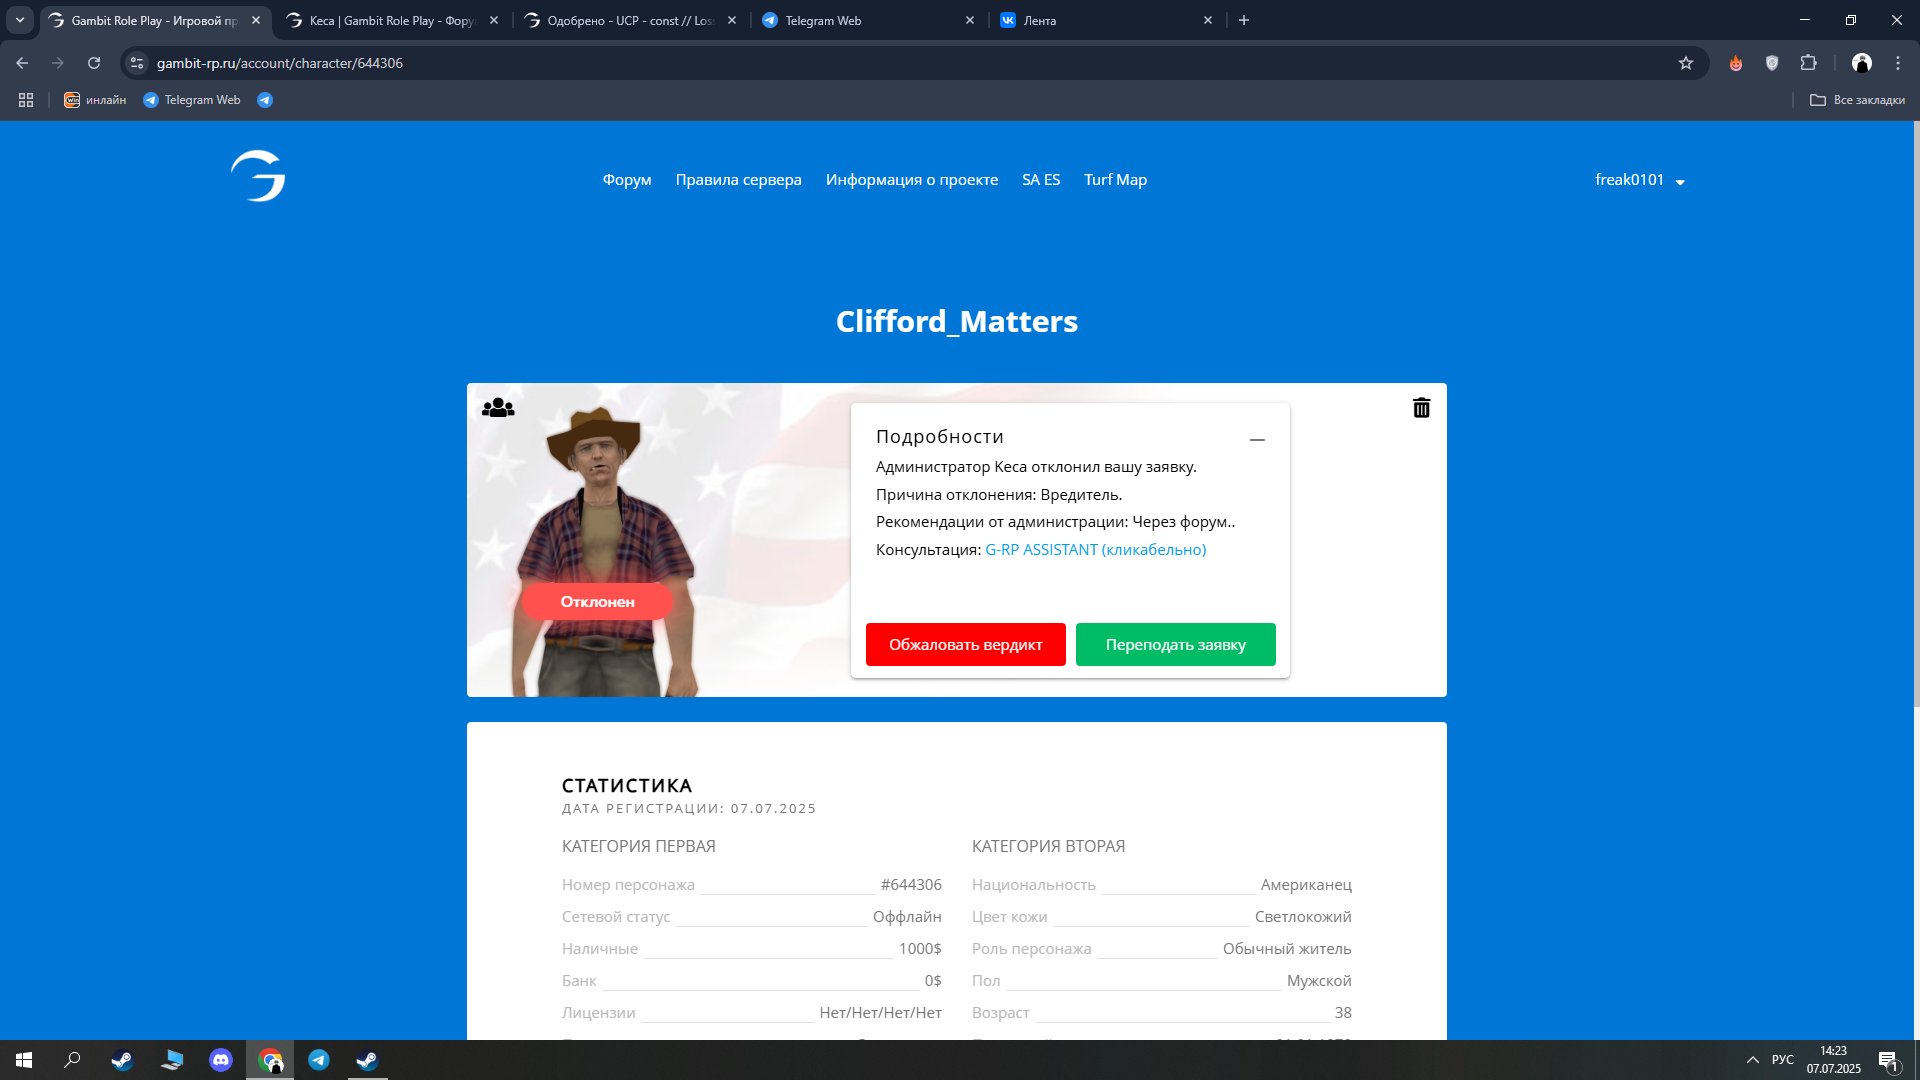Viewport: 1920px width, 1080px height.
Task: Expand the freak0101 account dropdown
Action: pyautogui.click(x=1640, y=180)
